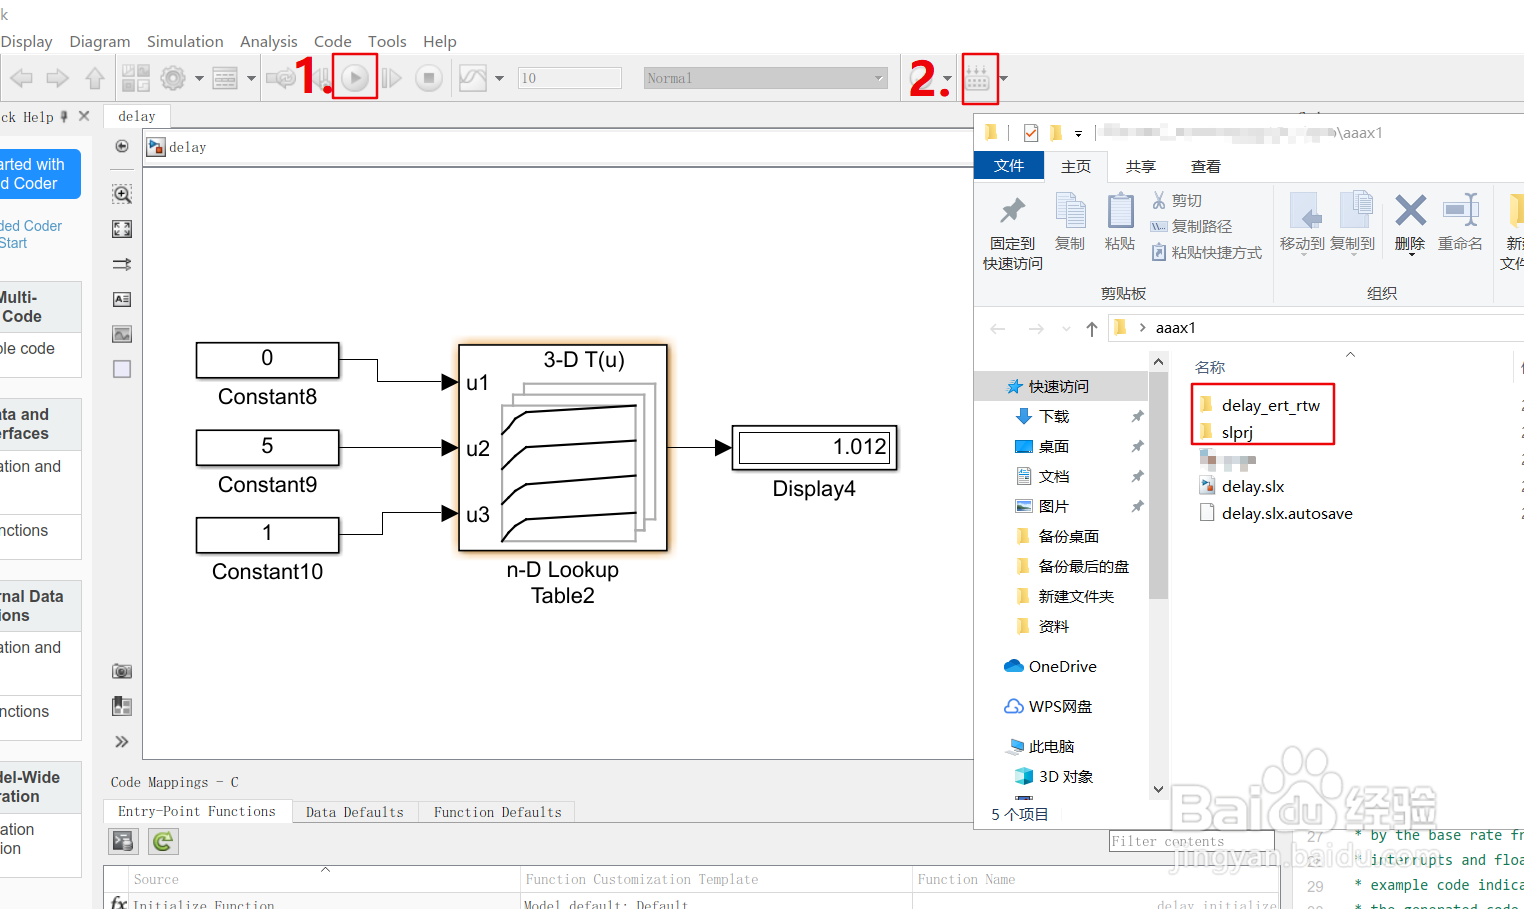This screenshot has height=909, width=1524.
Task: Click the Update Diagram toolbar icon
Action: (x=282, y=78)
